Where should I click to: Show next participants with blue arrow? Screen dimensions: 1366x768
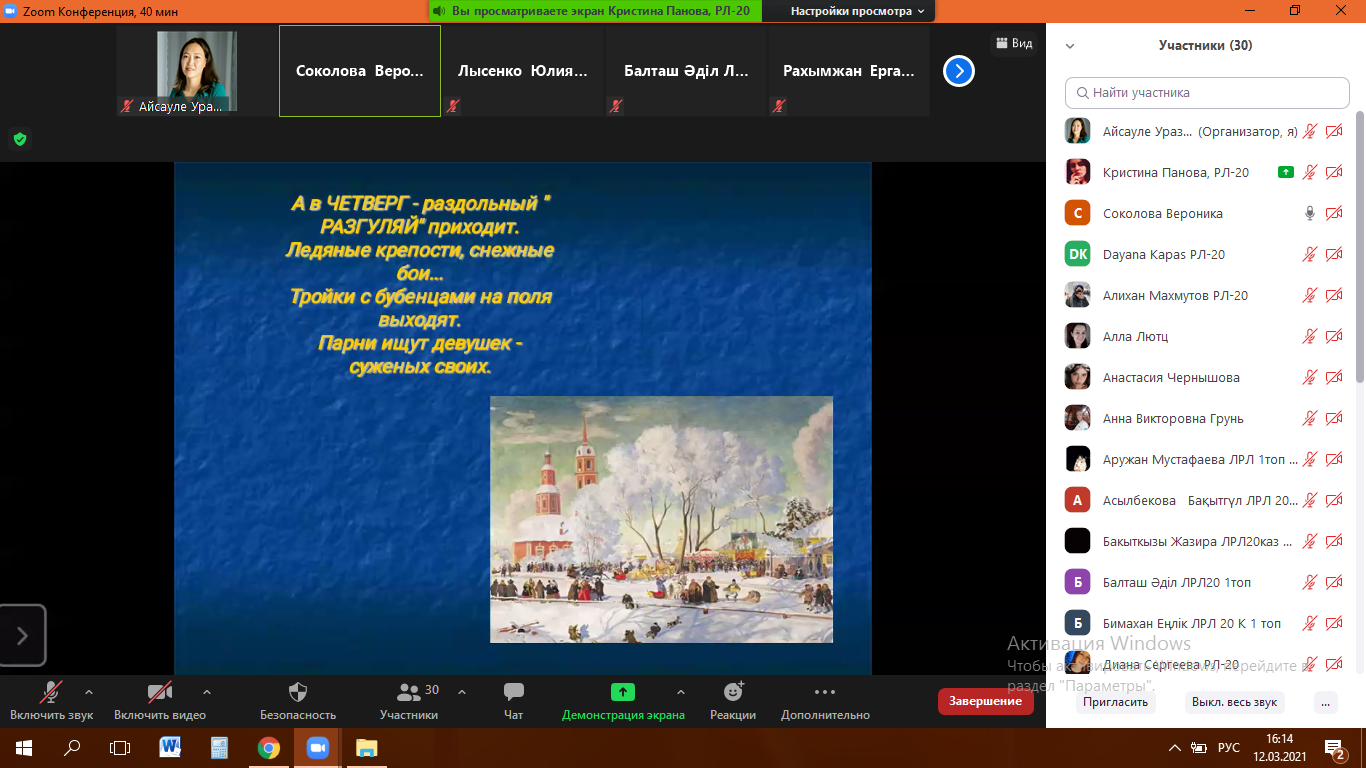click(x=959, y=71)
